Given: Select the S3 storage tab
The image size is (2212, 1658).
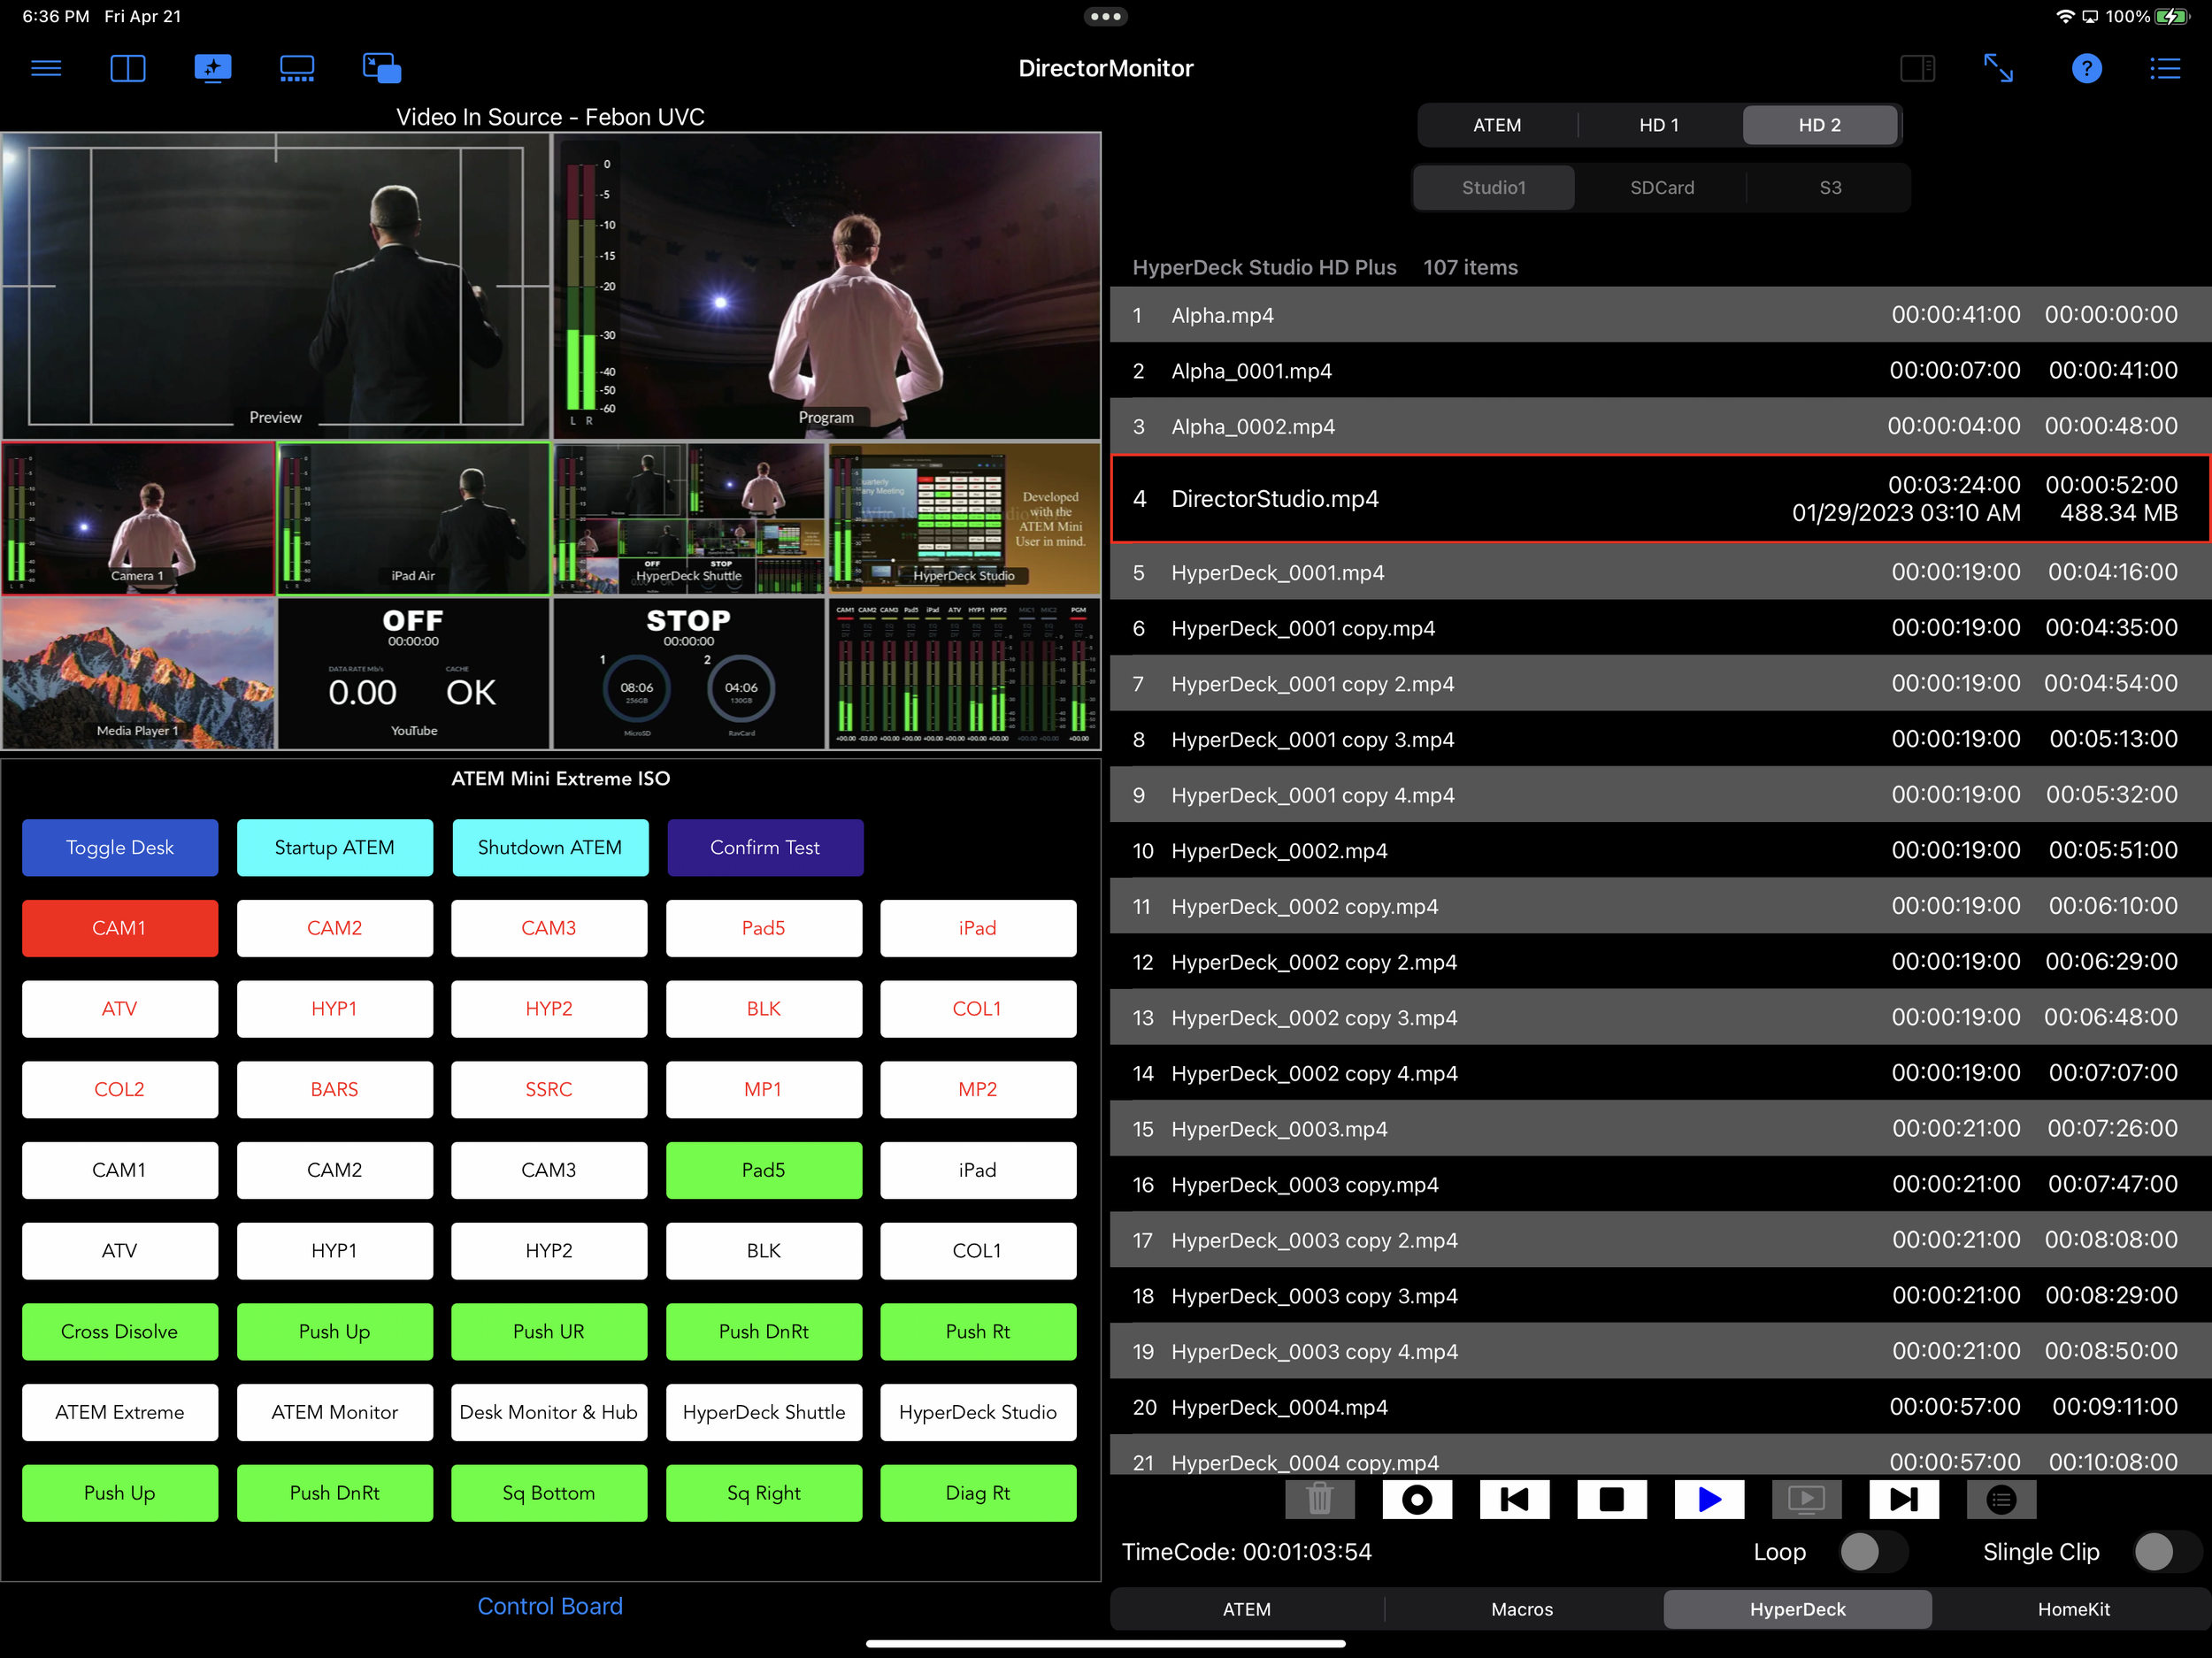Looking at the screenshot, I should 1830,187.
